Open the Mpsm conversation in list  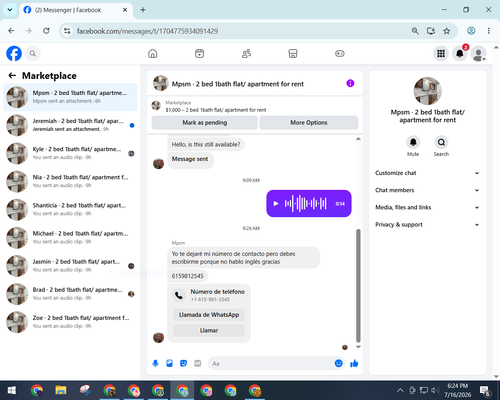tap(70, 97)
